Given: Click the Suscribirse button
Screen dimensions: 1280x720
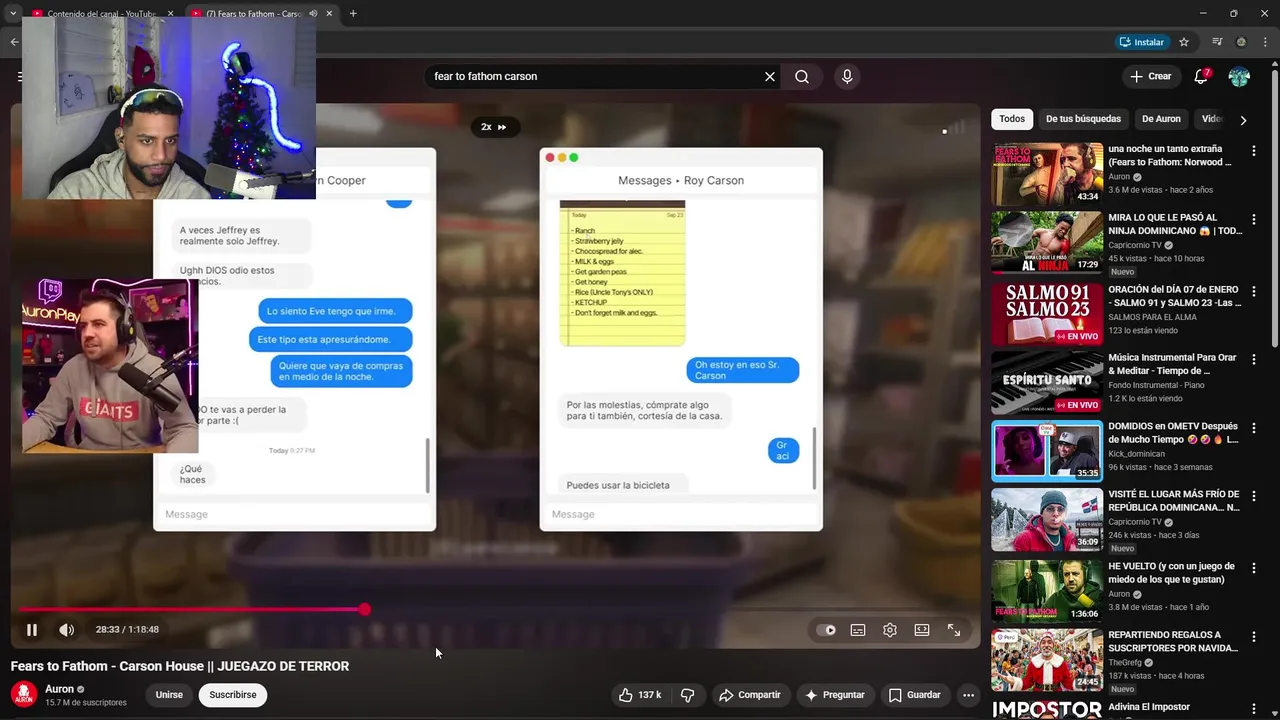Looking at the screenshot, I should point(233,695).
